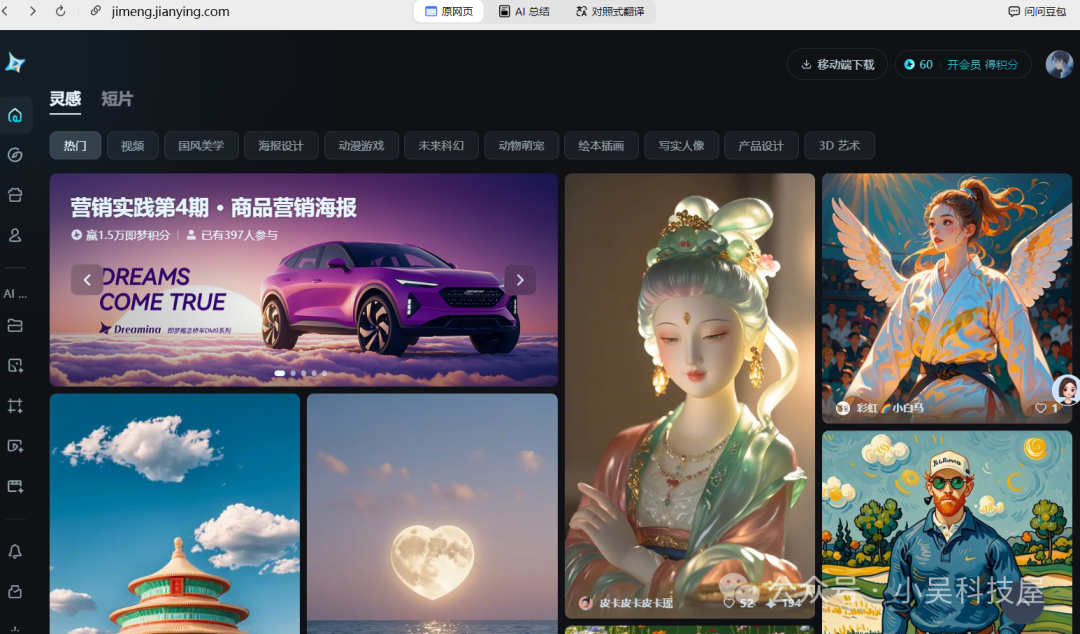
Task: Select 未来科幻 category filter
Action: click(x=442, y=145)
